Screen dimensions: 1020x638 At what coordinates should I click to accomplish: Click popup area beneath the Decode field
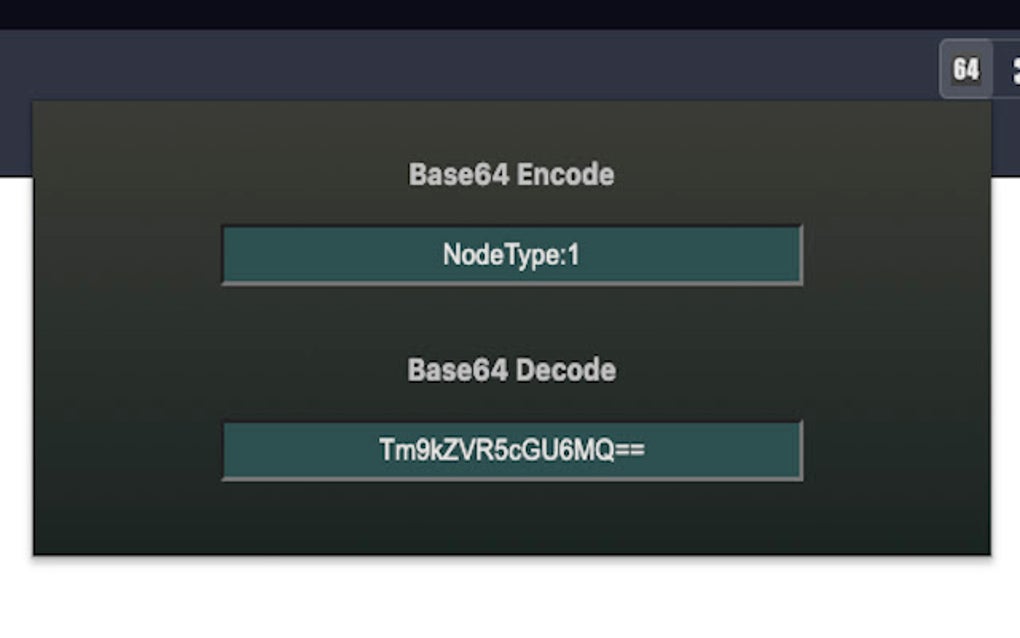(x=511, y=517)
